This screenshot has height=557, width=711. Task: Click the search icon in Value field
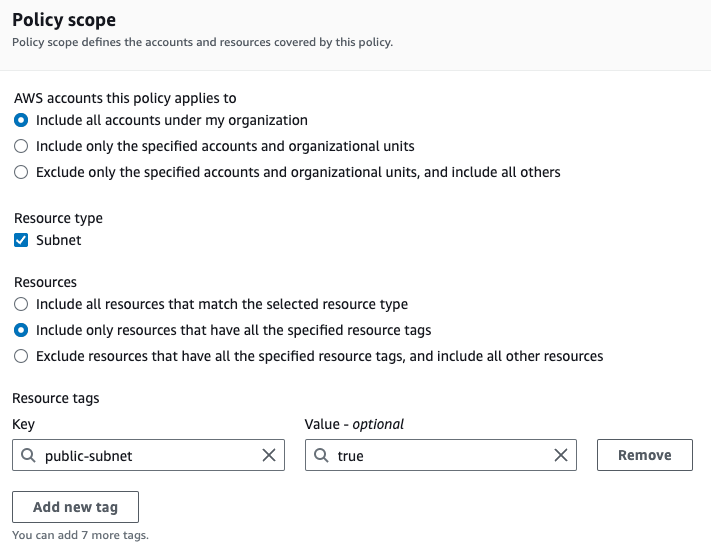tap(320, 456)
